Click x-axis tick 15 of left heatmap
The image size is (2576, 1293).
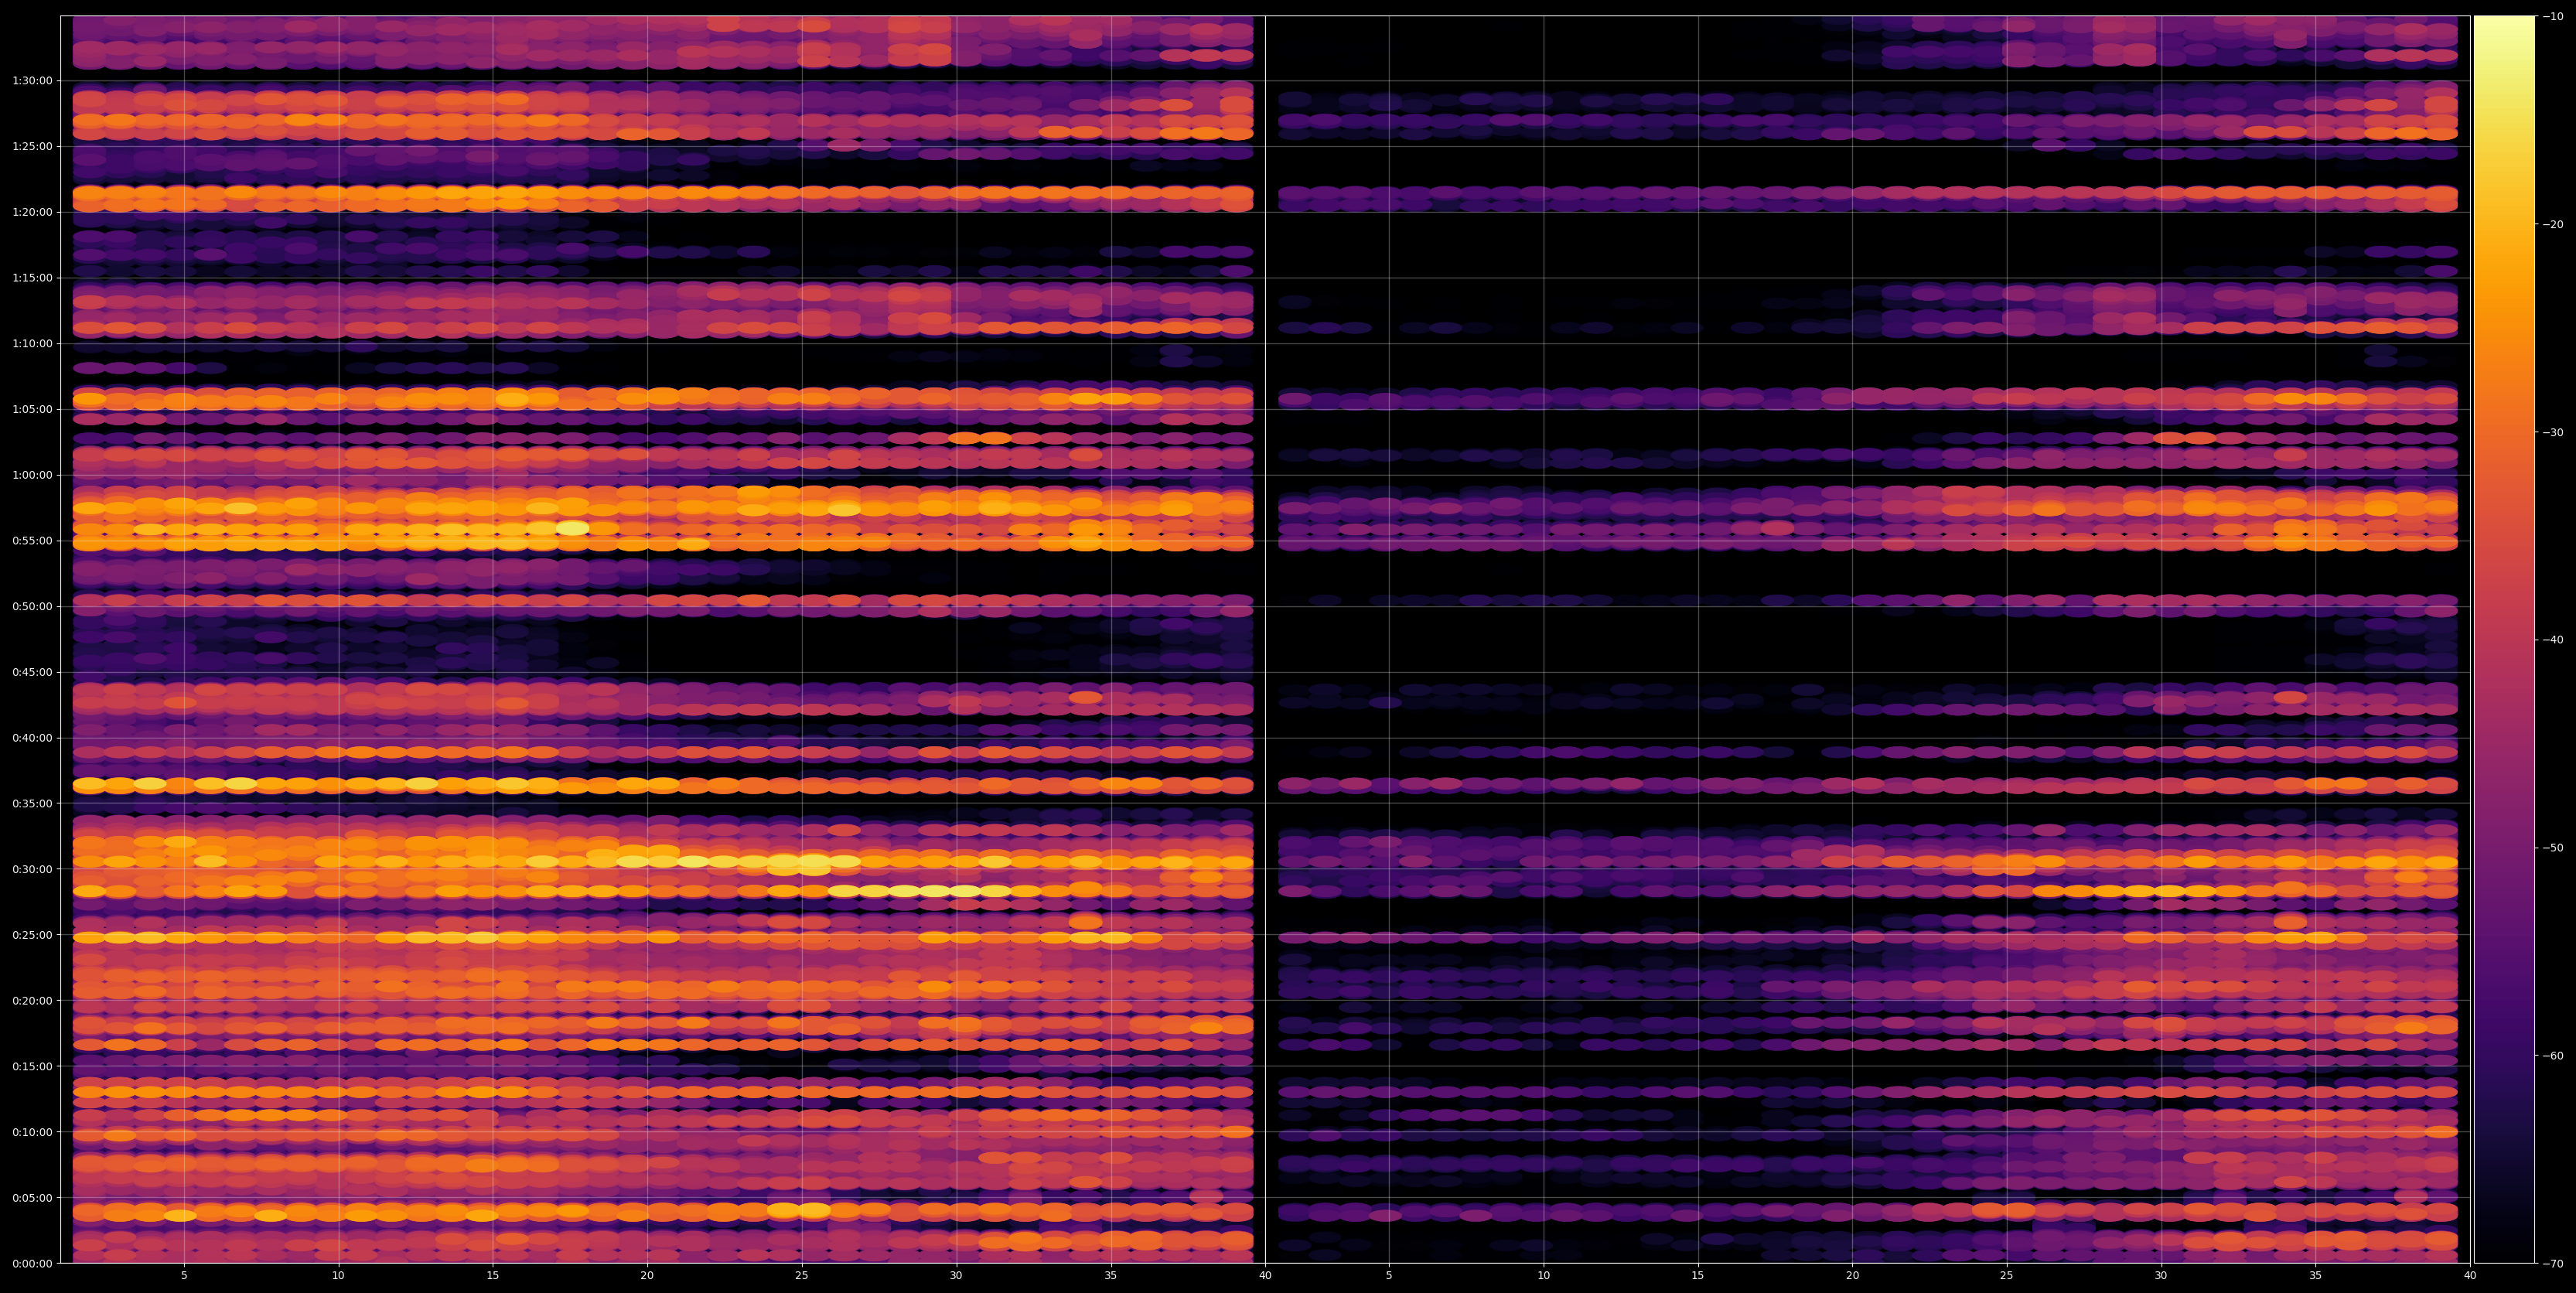[x=493, y=1276]
